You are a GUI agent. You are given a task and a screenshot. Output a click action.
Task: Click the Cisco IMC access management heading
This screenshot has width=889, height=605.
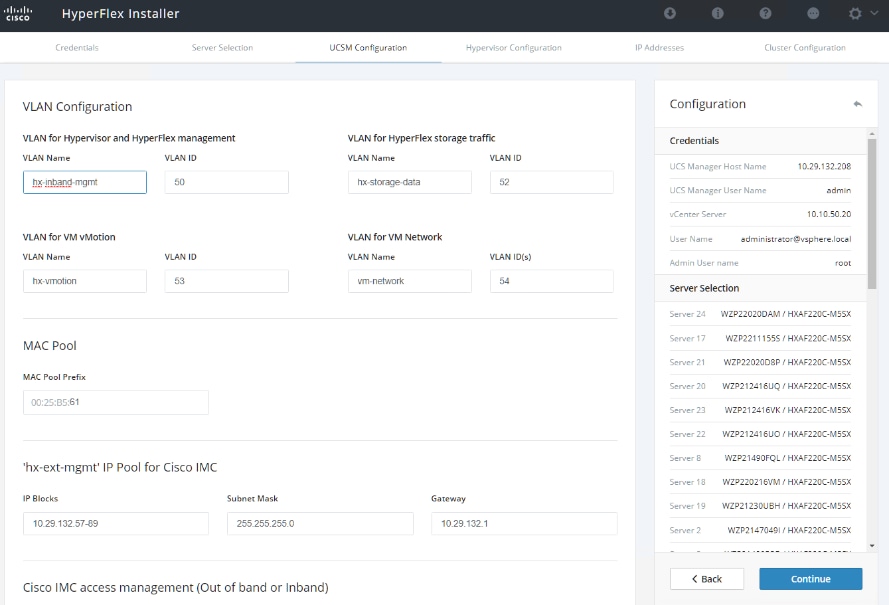(175, 587)
